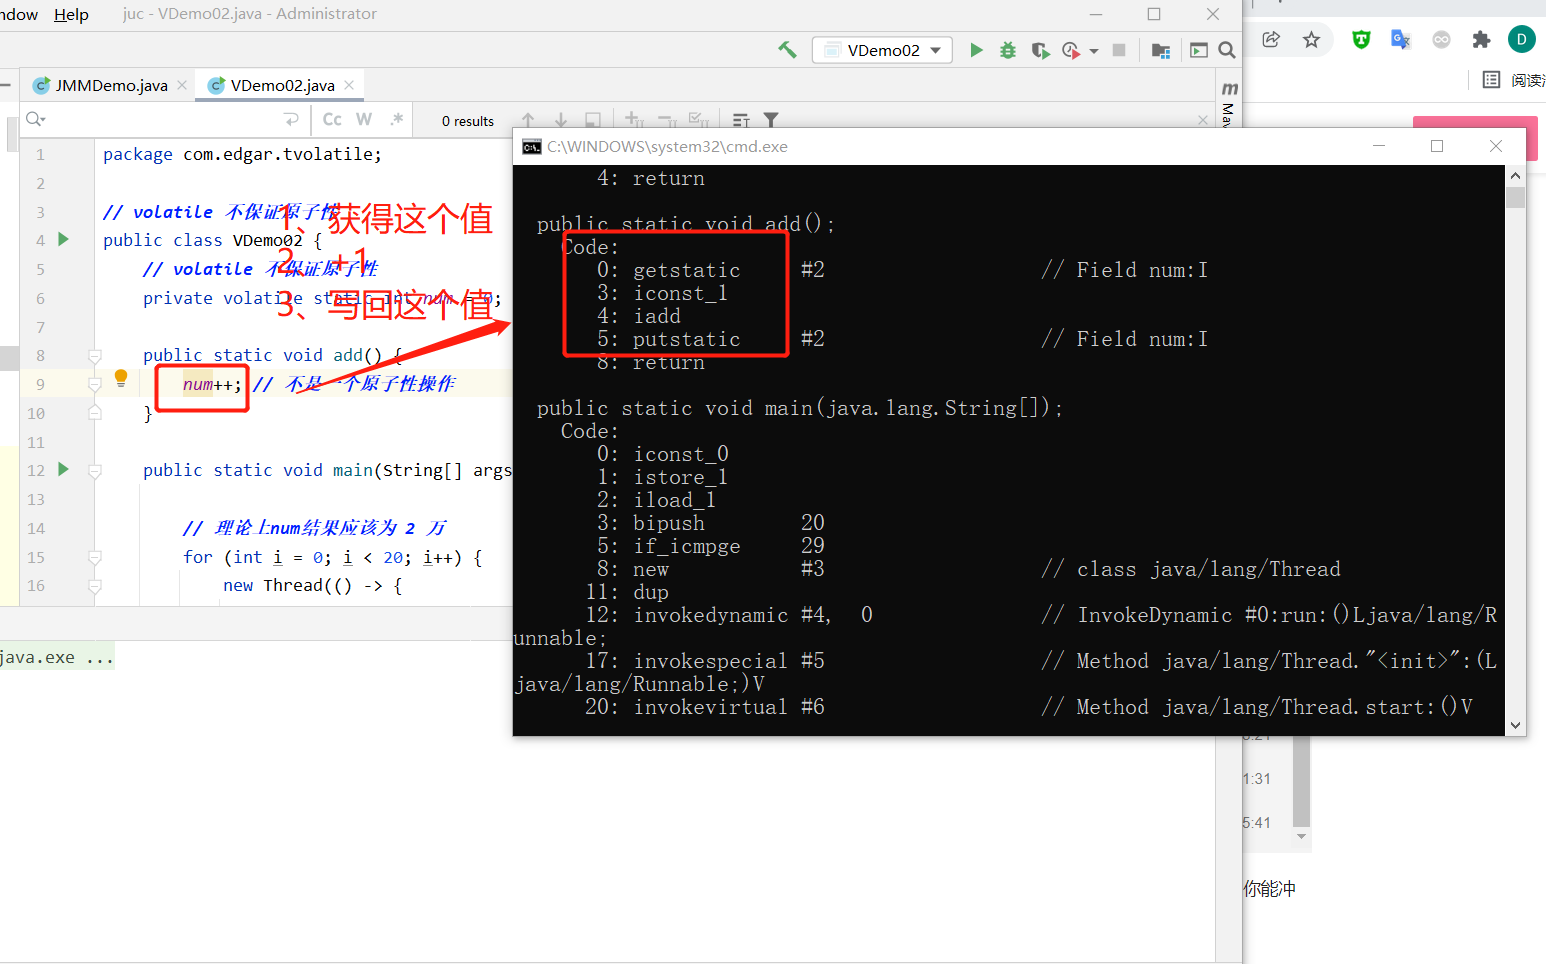Go to next occurrence down arrow

click(561, 120)
